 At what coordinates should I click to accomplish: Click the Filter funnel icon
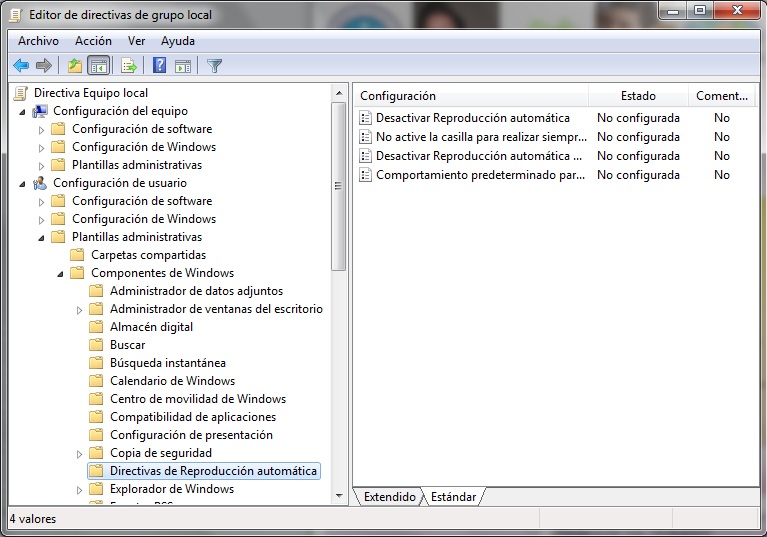tap(214, 65)
